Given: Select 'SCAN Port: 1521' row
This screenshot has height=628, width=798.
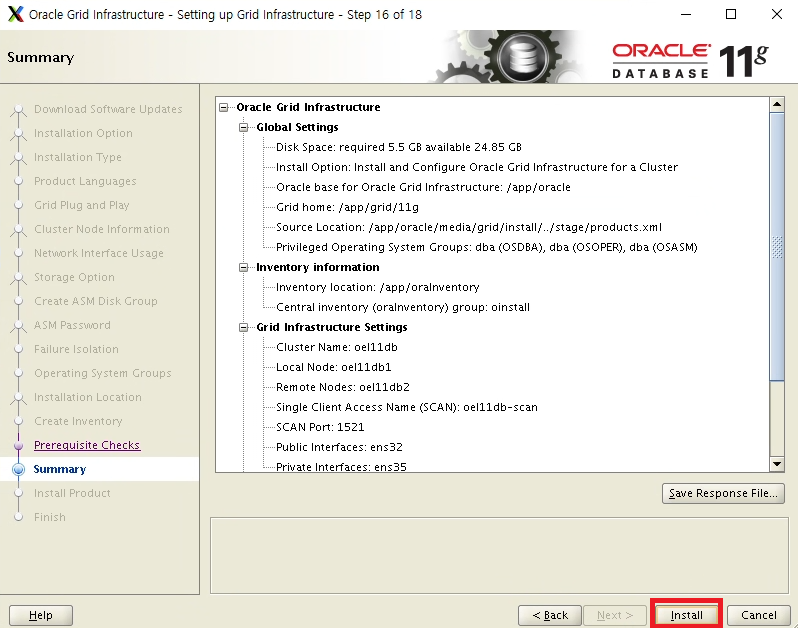Looking at the screenshot, I should point(320,427).
